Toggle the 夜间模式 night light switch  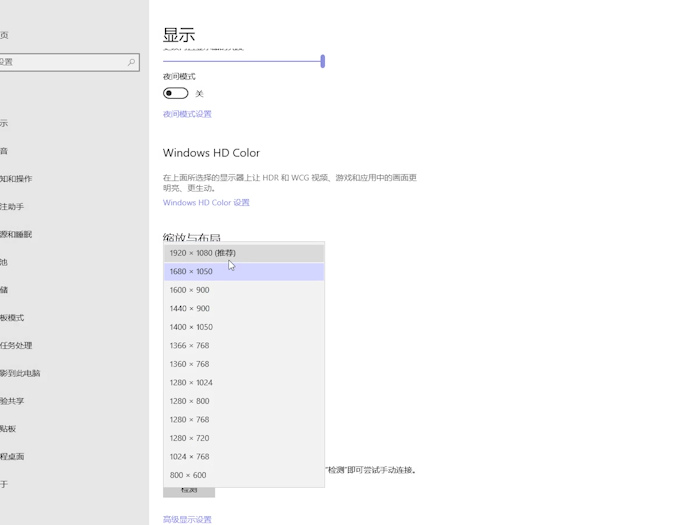coord(175,93)
